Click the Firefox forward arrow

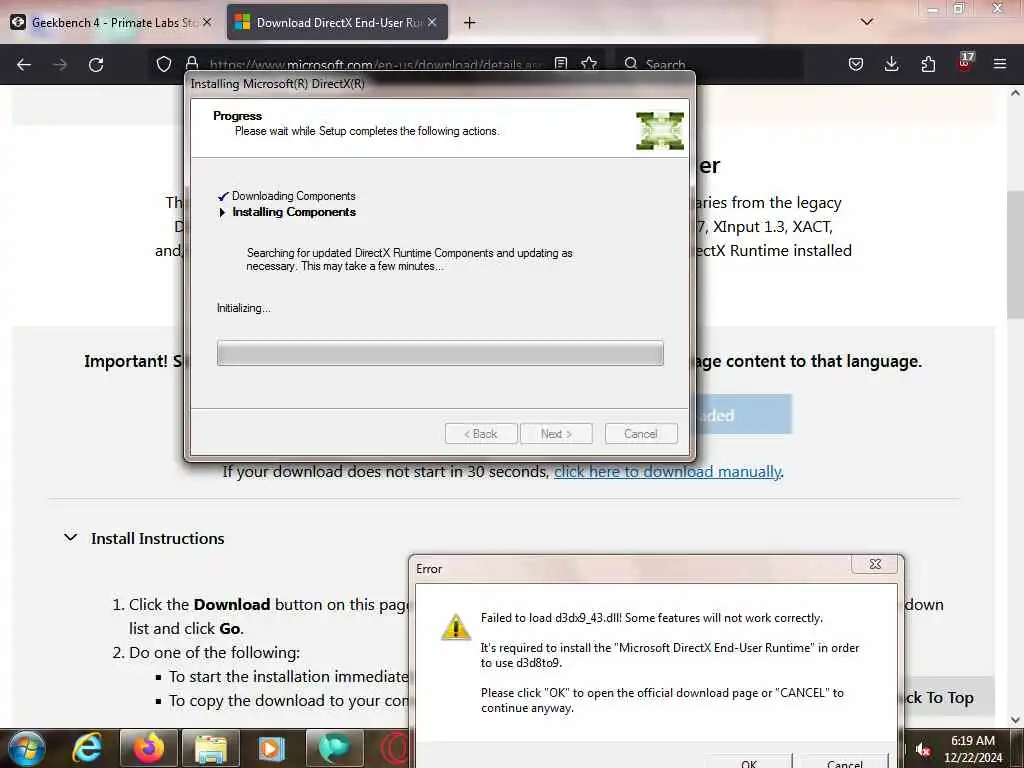[x=60, y=65]
